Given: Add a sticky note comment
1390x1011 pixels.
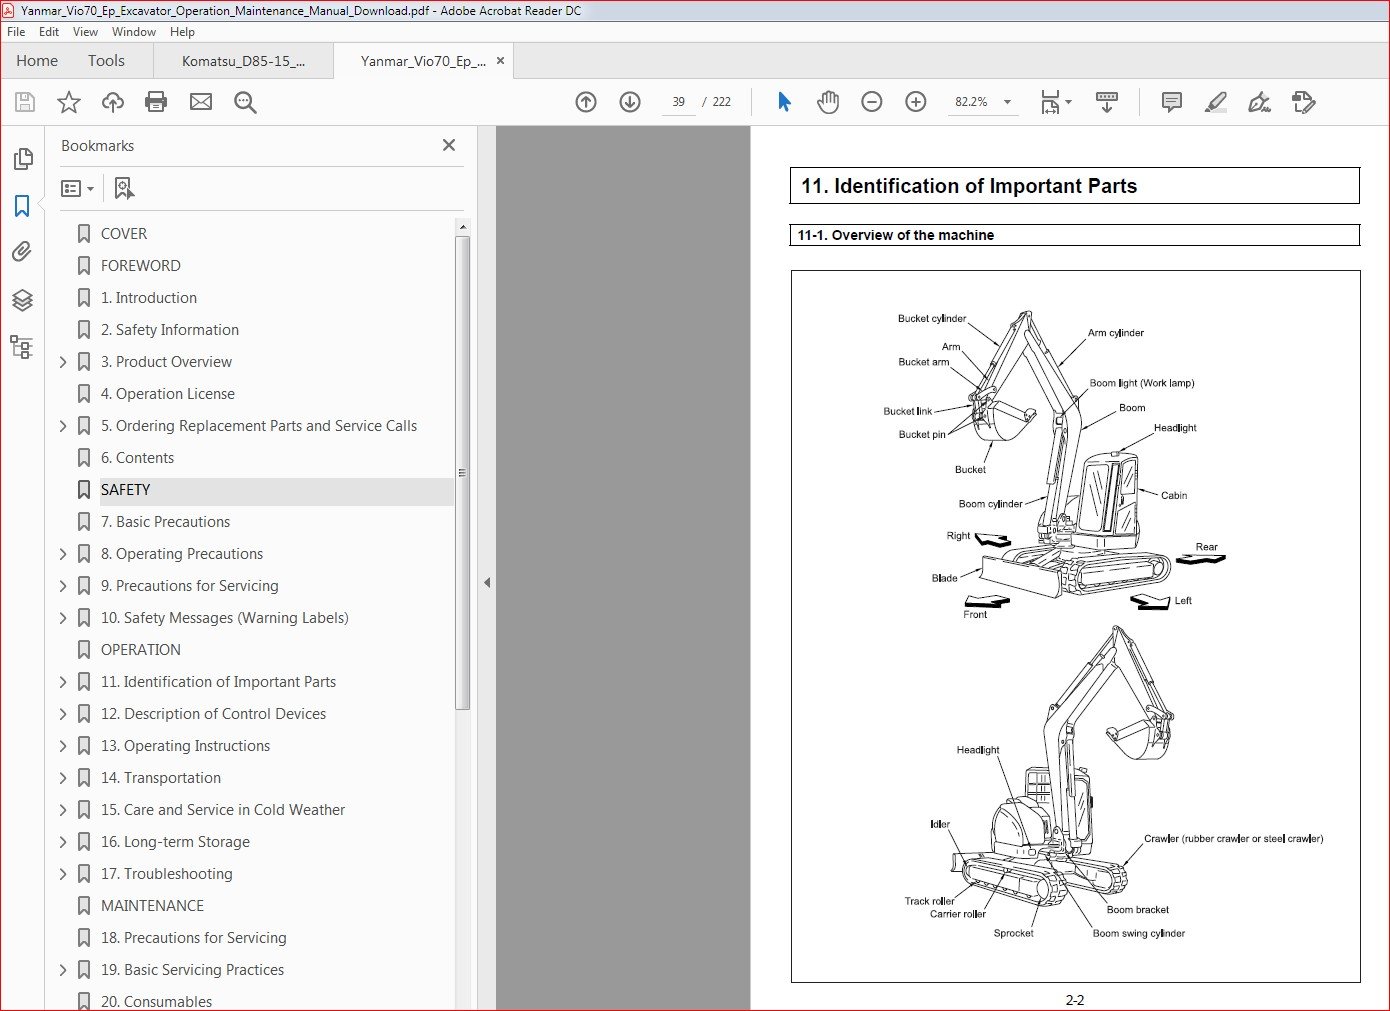Looking at the screenshot, I should (1172, 102).
